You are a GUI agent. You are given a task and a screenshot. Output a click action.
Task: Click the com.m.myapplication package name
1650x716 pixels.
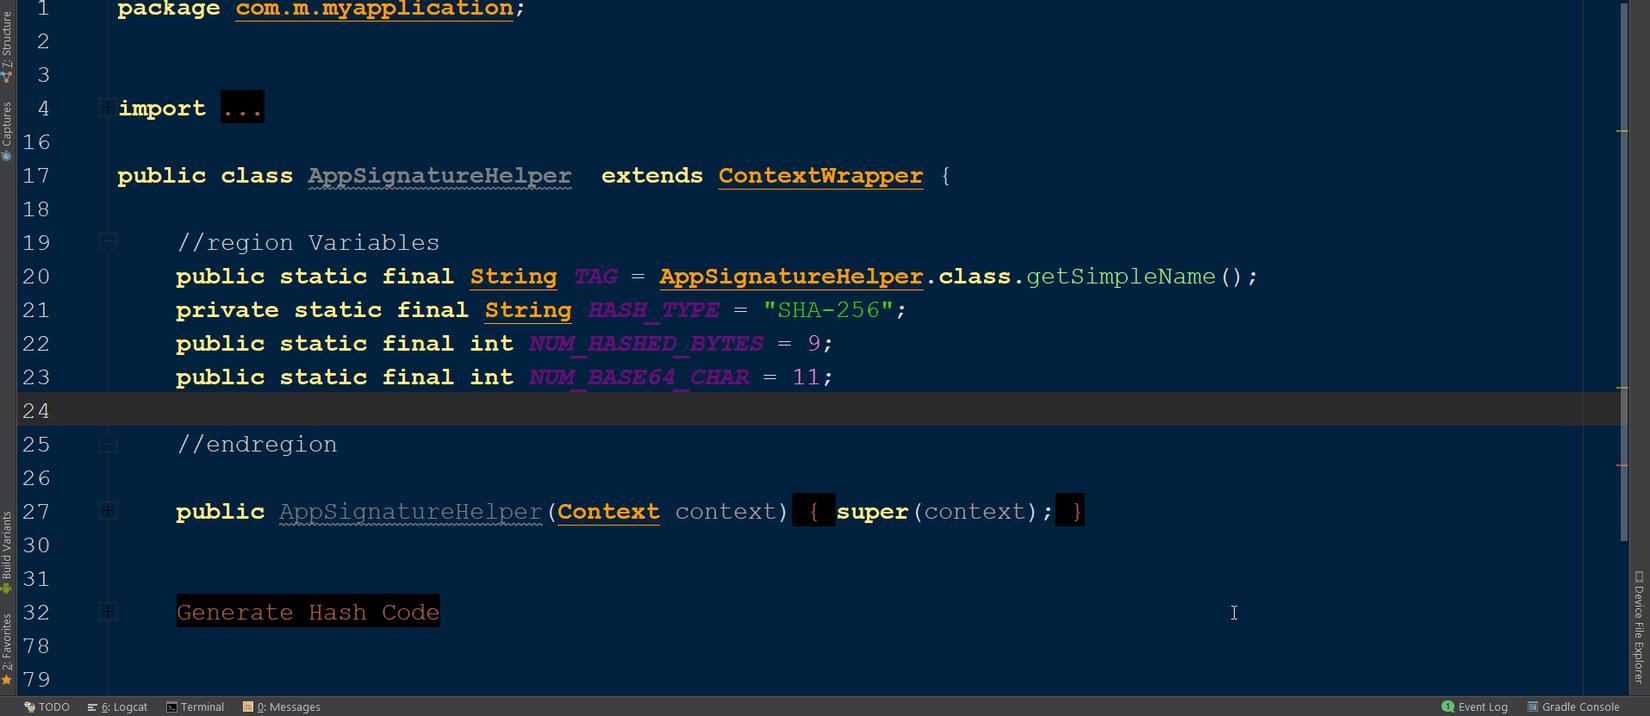[374, 9]
